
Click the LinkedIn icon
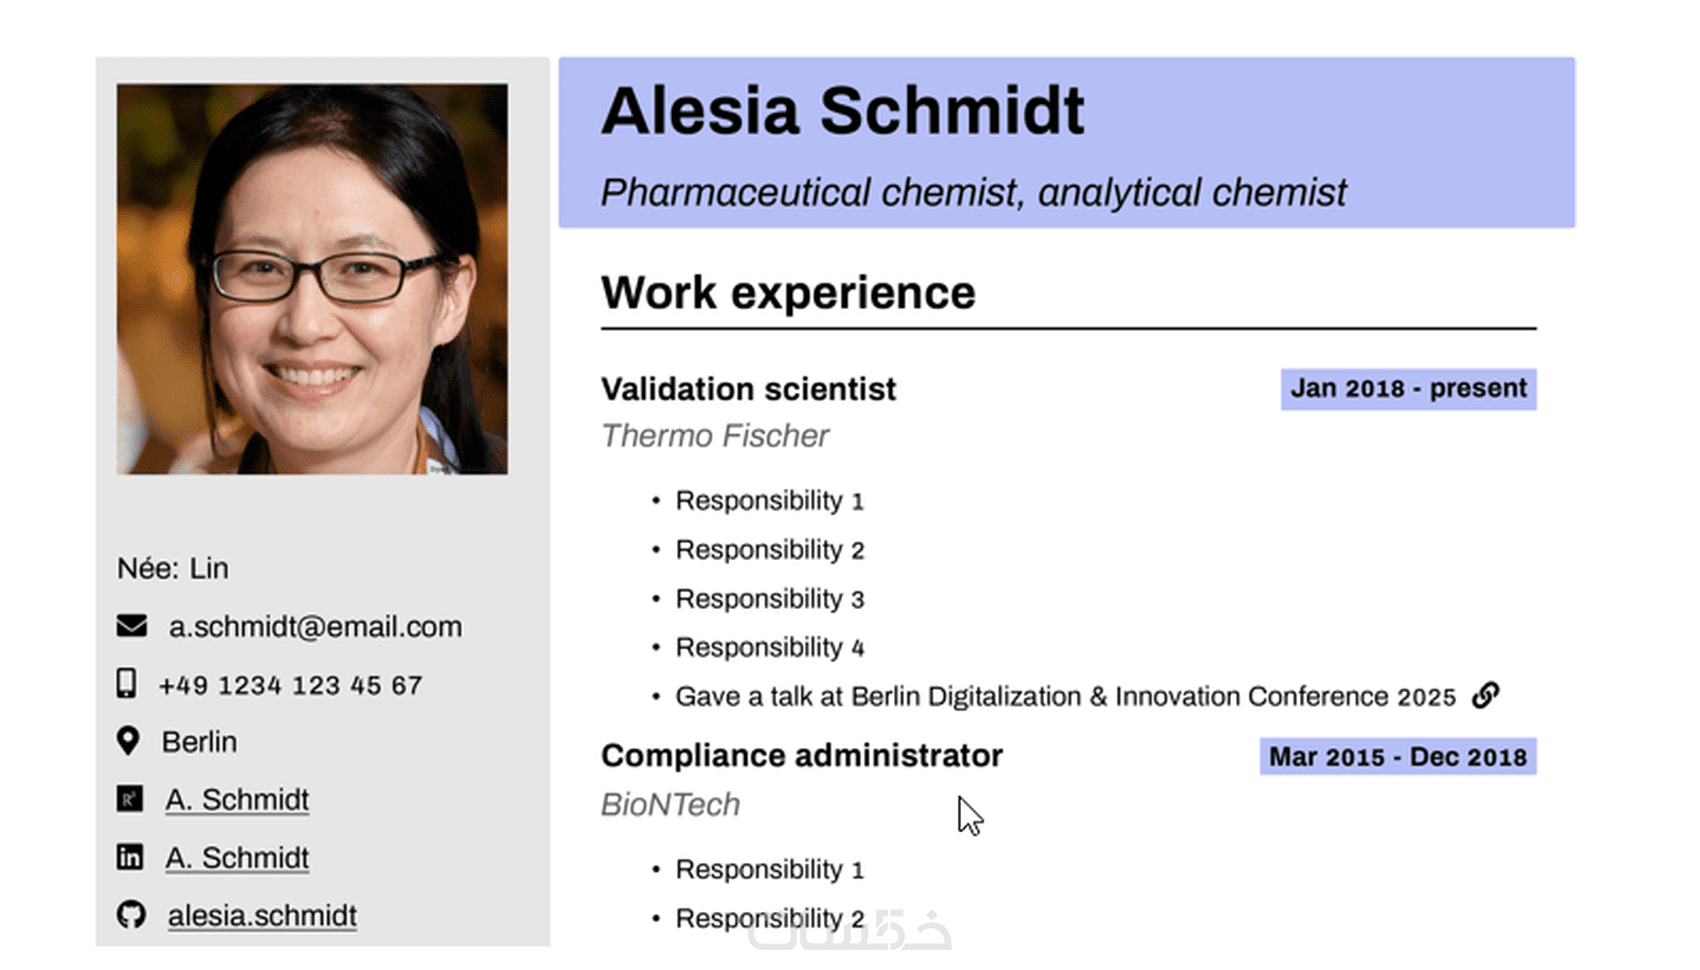click(130, 857)
